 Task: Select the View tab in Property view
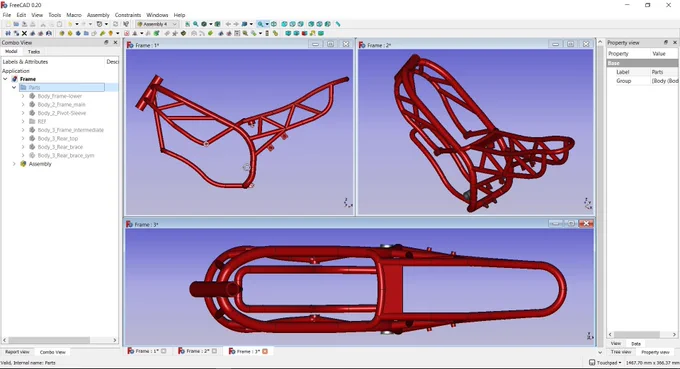tap(616, 343)
